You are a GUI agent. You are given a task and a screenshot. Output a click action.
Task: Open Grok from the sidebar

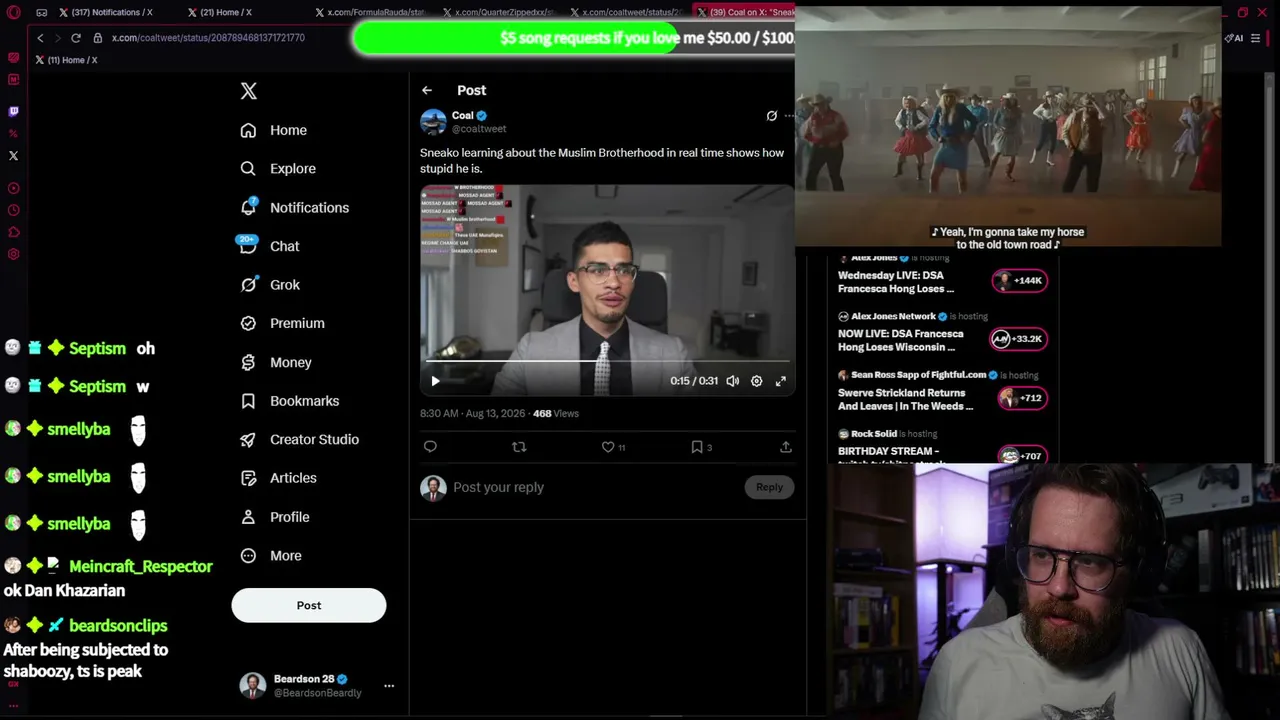[270, 285]
